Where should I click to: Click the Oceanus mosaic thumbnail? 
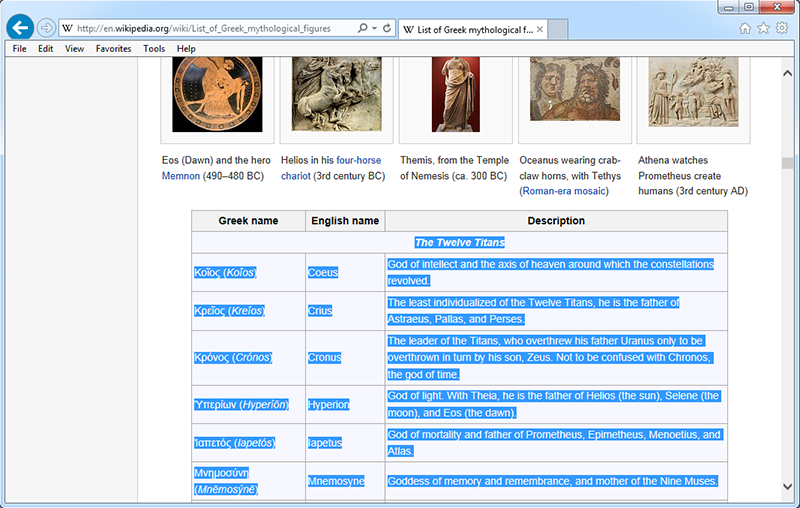coord(575,95)
